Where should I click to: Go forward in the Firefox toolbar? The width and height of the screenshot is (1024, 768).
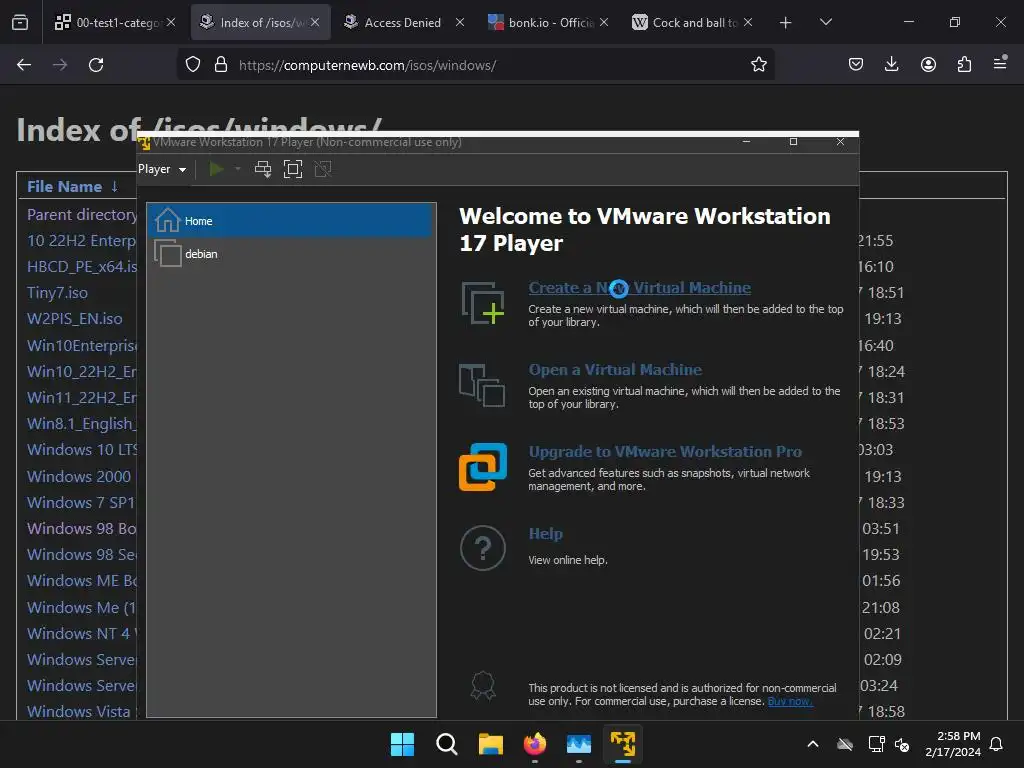pyautogui.click(x=60, y=65)
